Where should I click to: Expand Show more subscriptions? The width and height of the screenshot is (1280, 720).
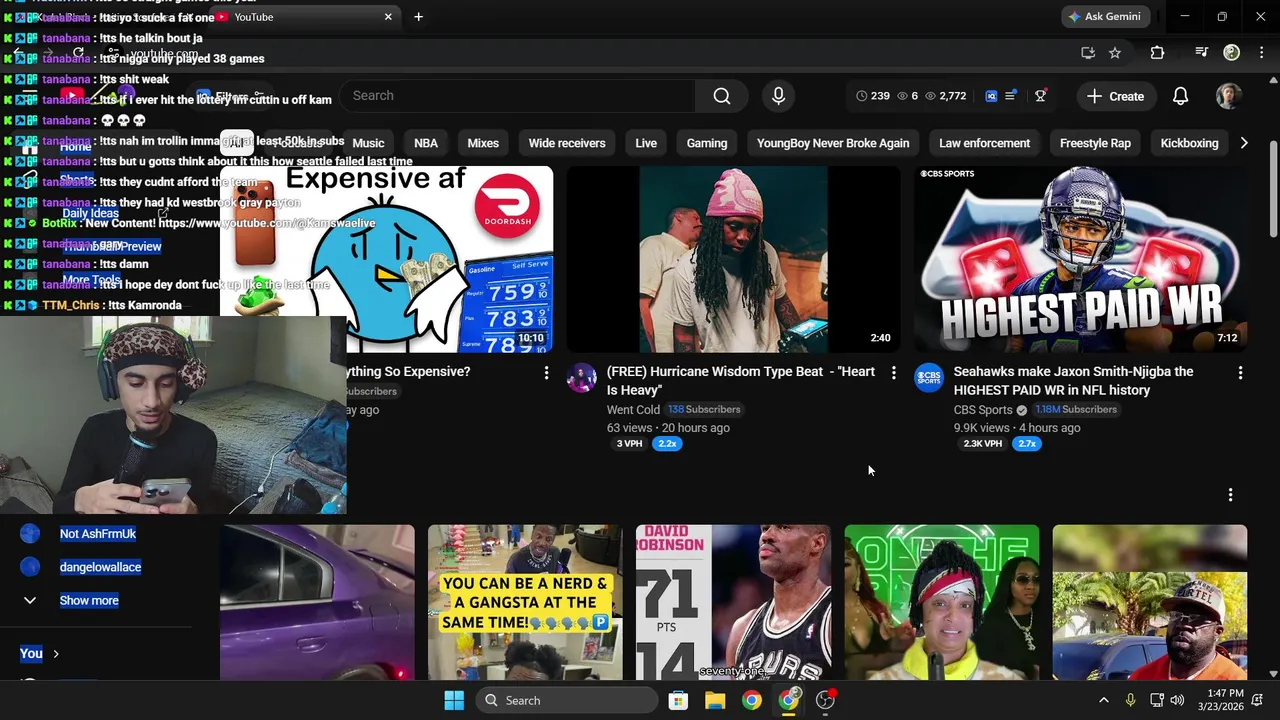(x=88, y=600)
